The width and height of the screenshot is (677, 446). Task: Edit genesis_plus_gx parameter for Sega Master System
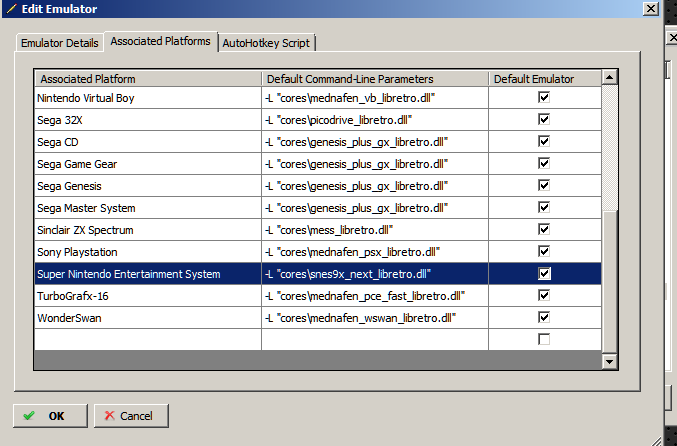click(x=375, y=208)
